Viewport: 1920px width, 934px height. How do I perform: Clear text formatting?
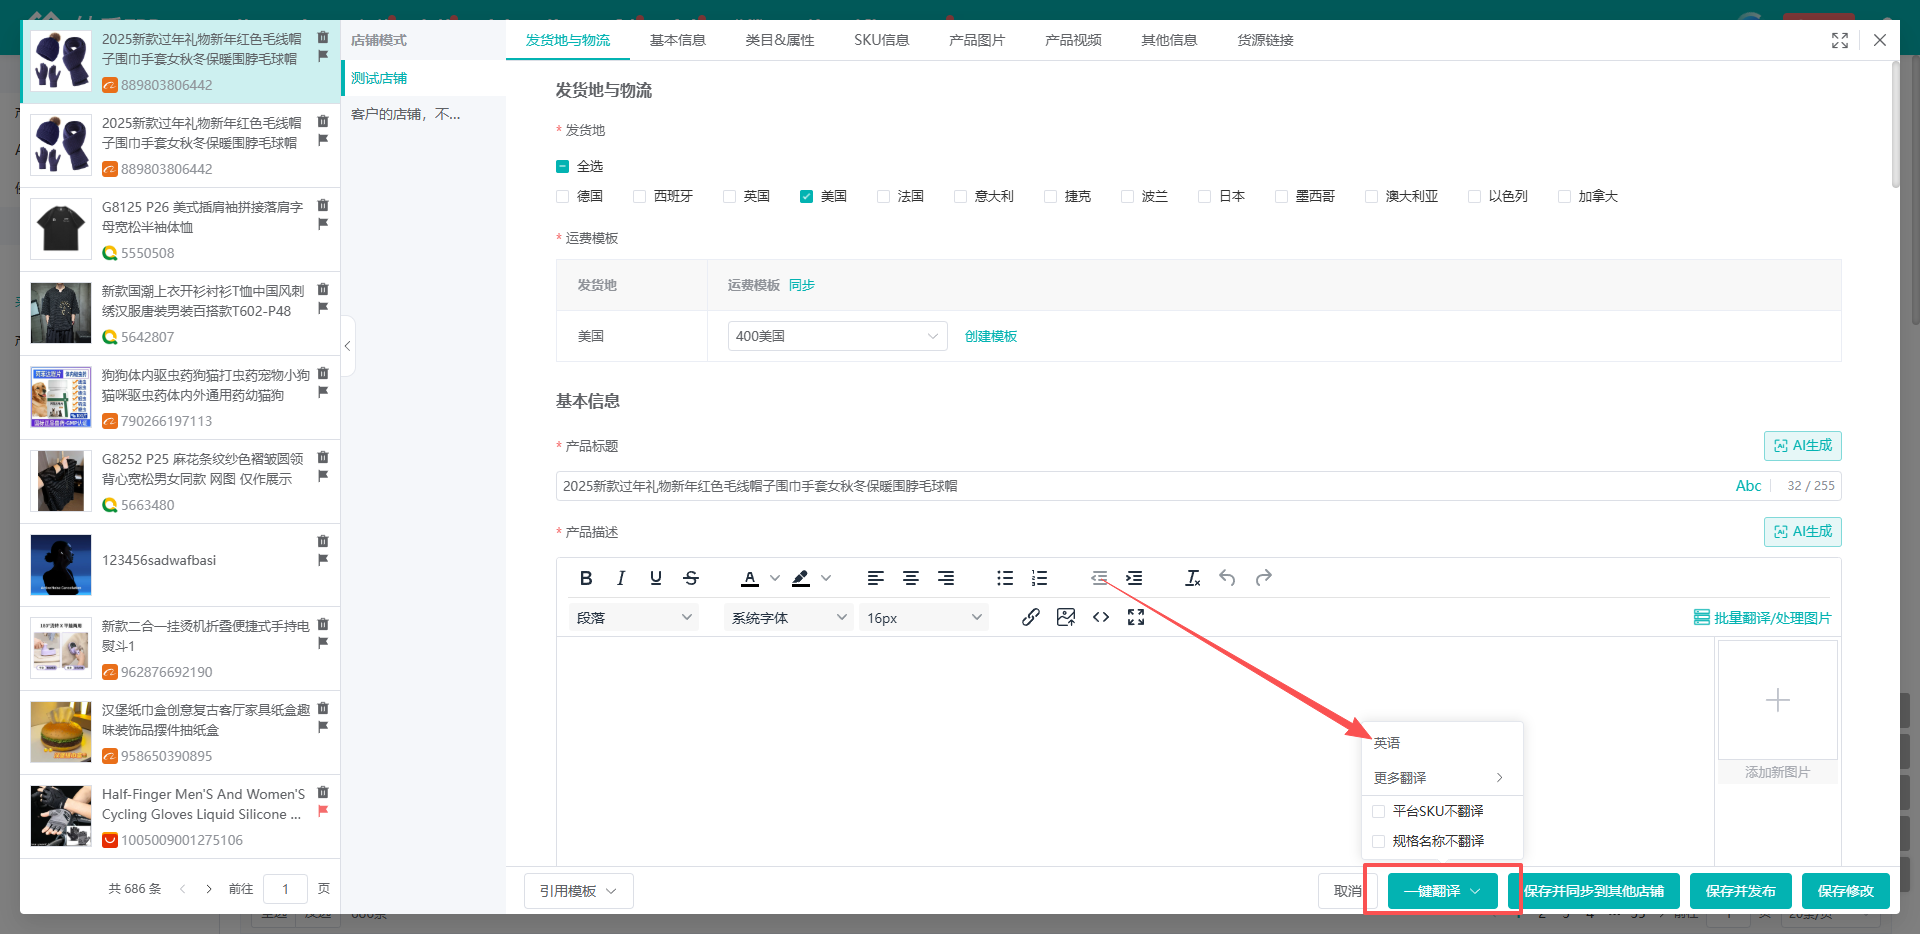pyautogui.click(x=1193, y=578)
